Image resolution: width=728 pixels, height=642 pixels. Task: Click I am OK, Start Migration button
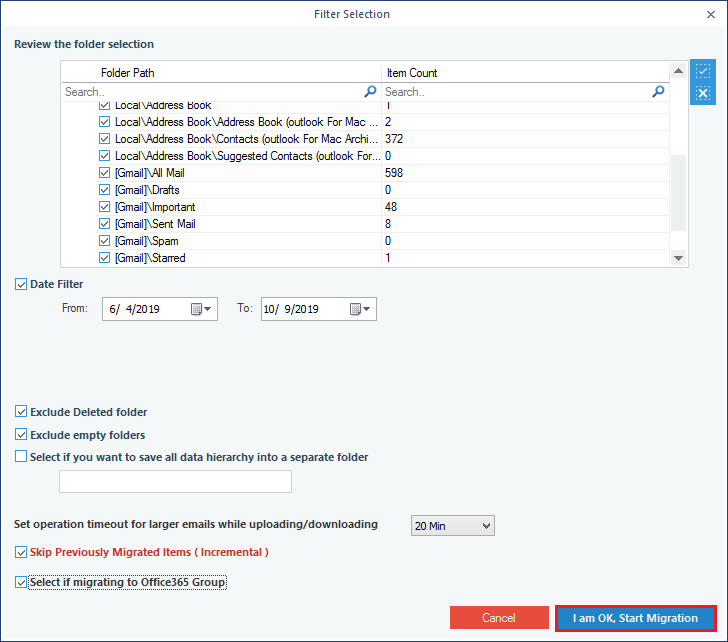[635, 618]
